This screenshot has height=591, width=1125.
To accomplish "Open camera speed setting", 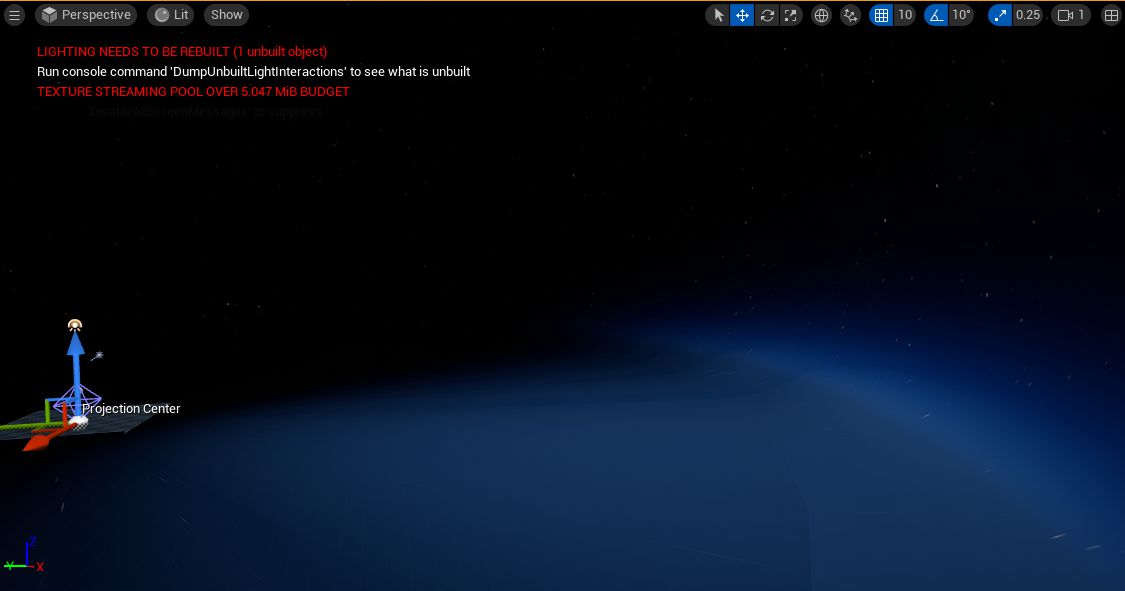I will (1071, 15).
